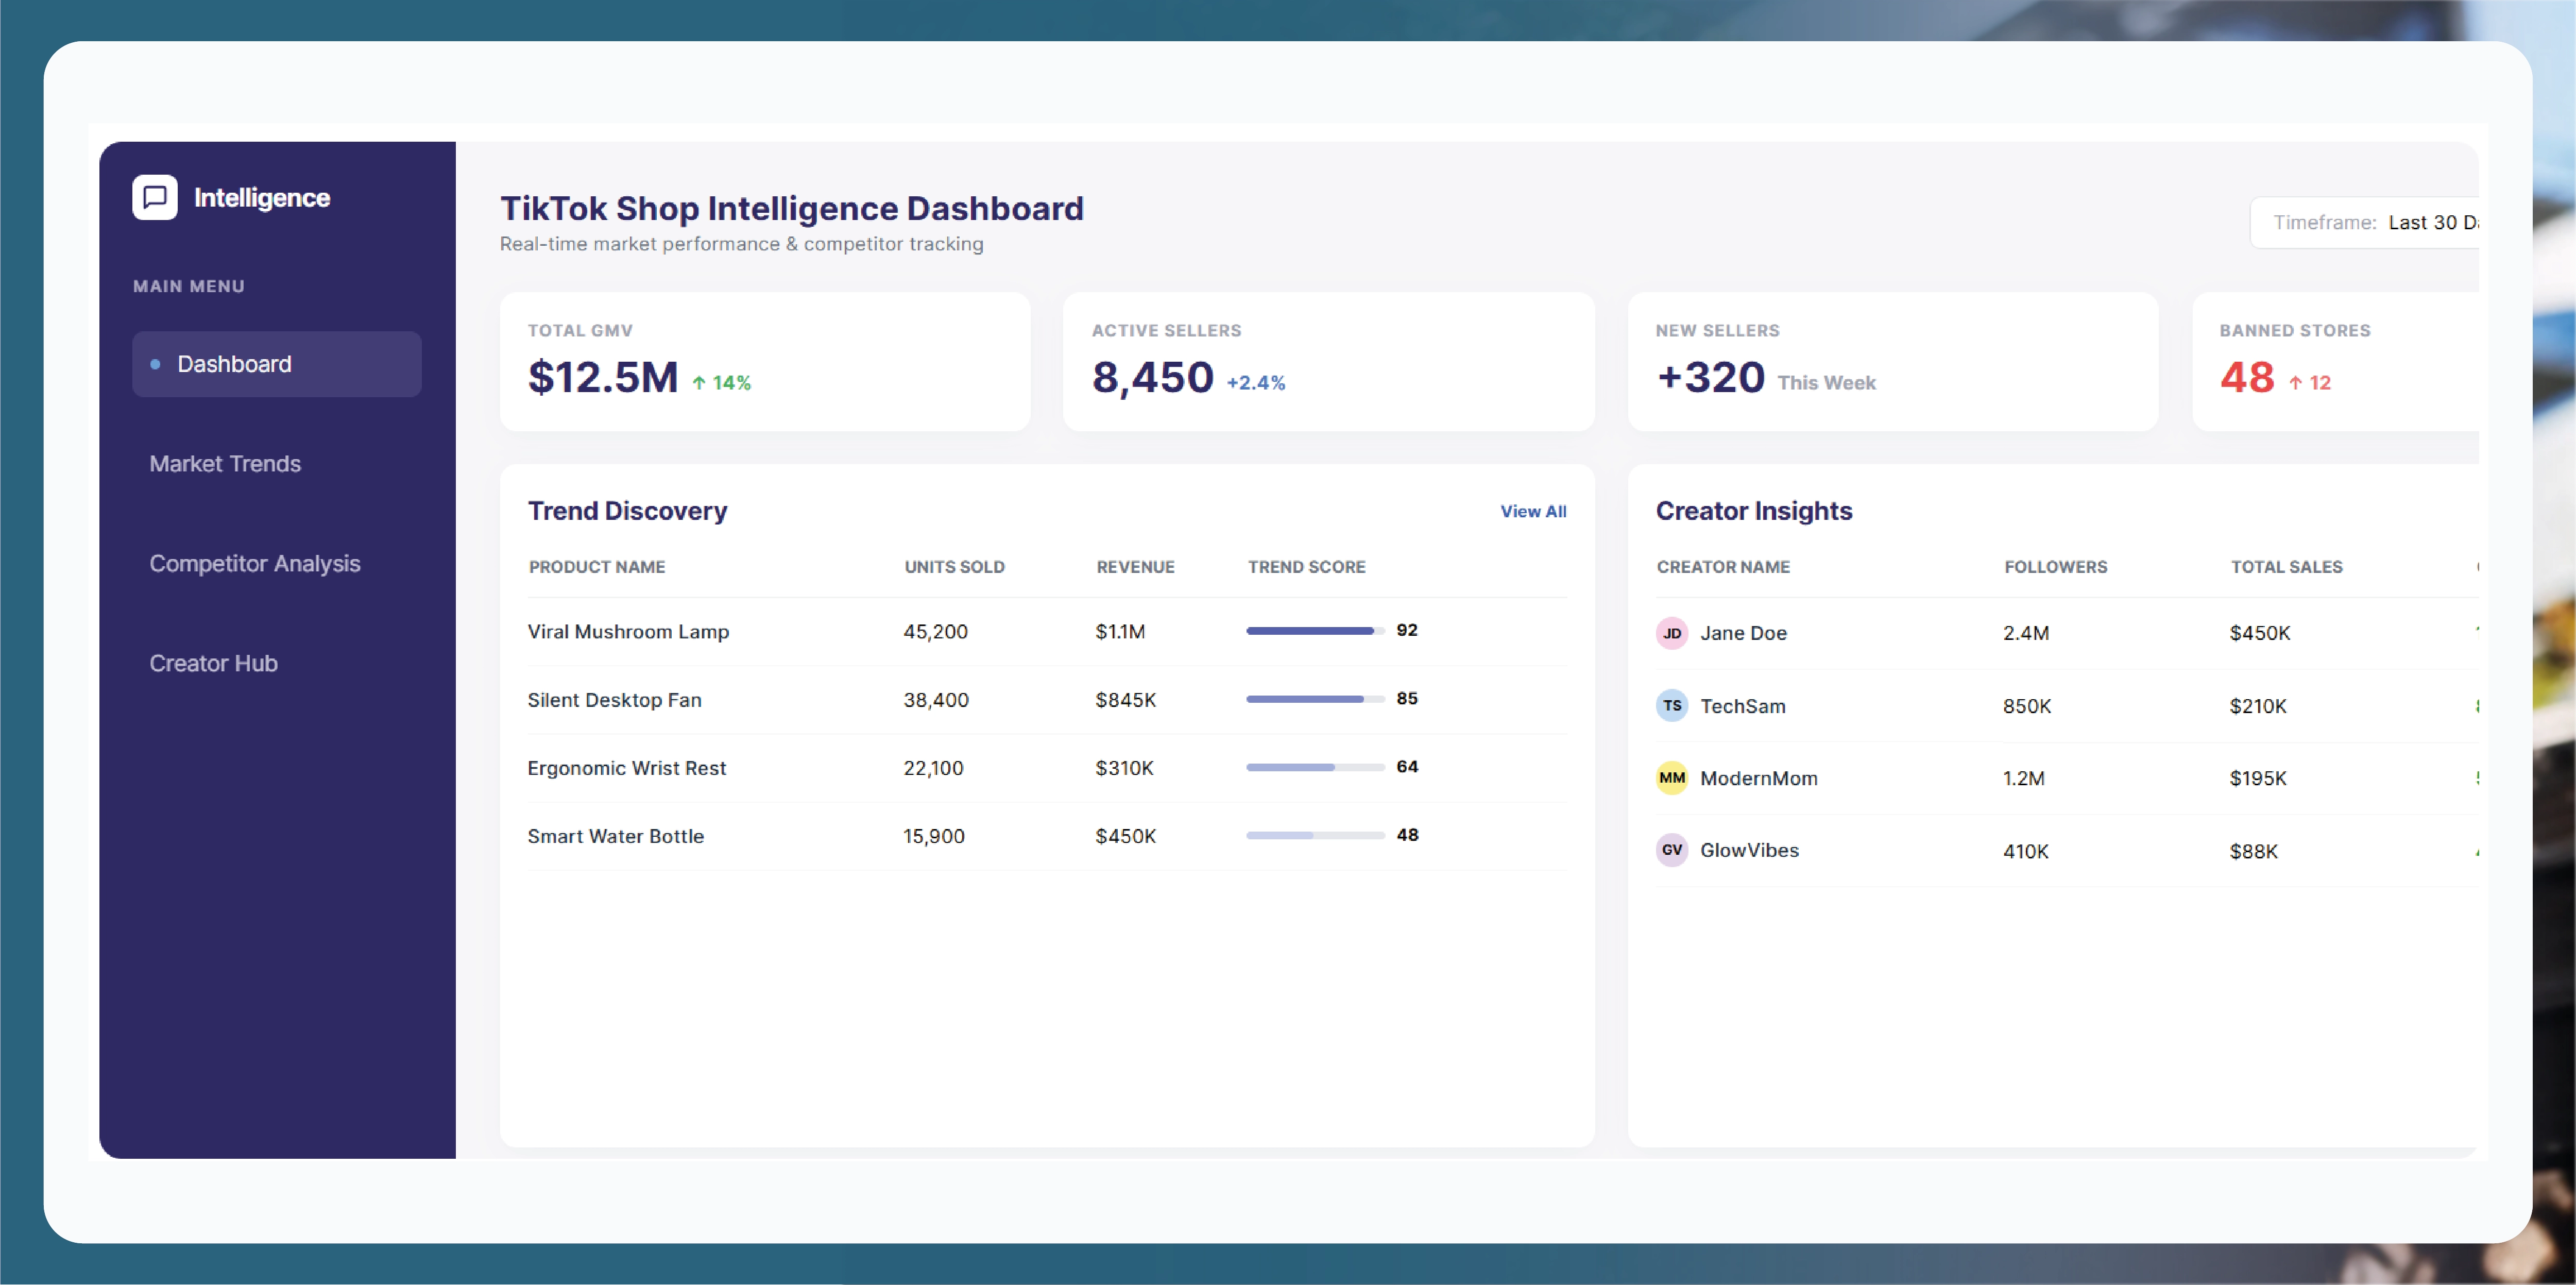Sort by the Units Sold column header
The image size is (2576, 1285).
[954, 567]
